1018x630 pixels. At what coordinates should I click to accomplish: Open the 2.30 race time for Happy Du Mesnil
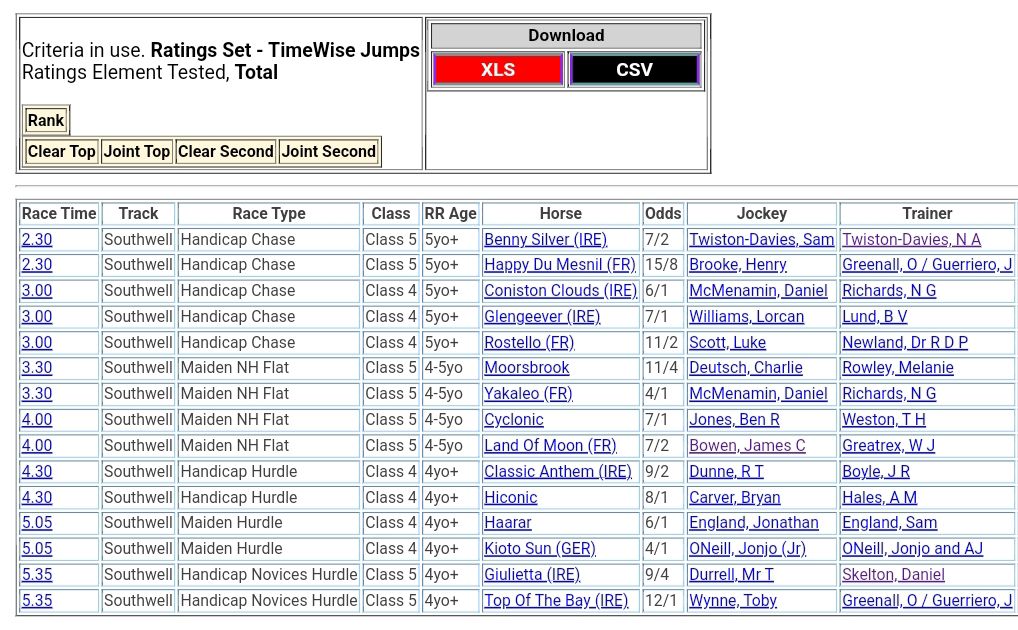(37, 265)
